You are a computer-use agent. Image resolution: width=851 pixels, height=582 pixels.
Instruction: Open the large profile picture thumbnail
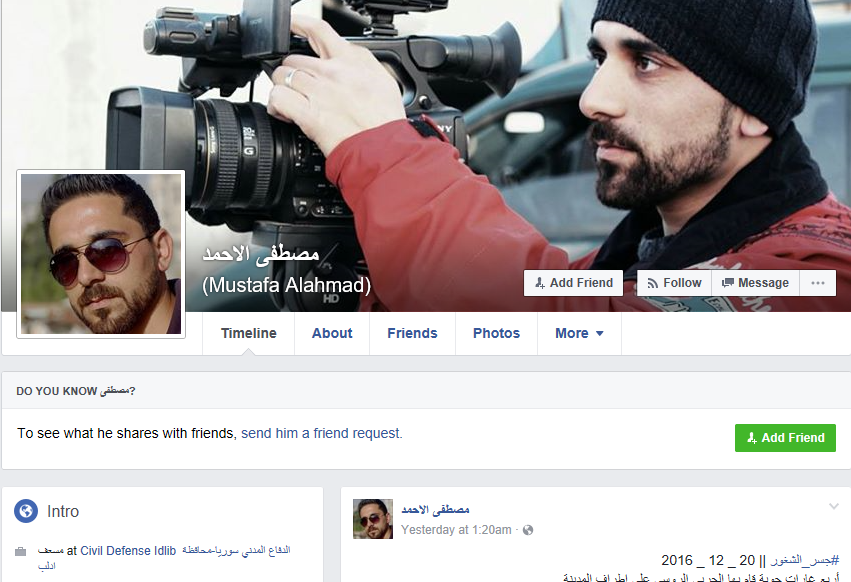tap(101, 254)
